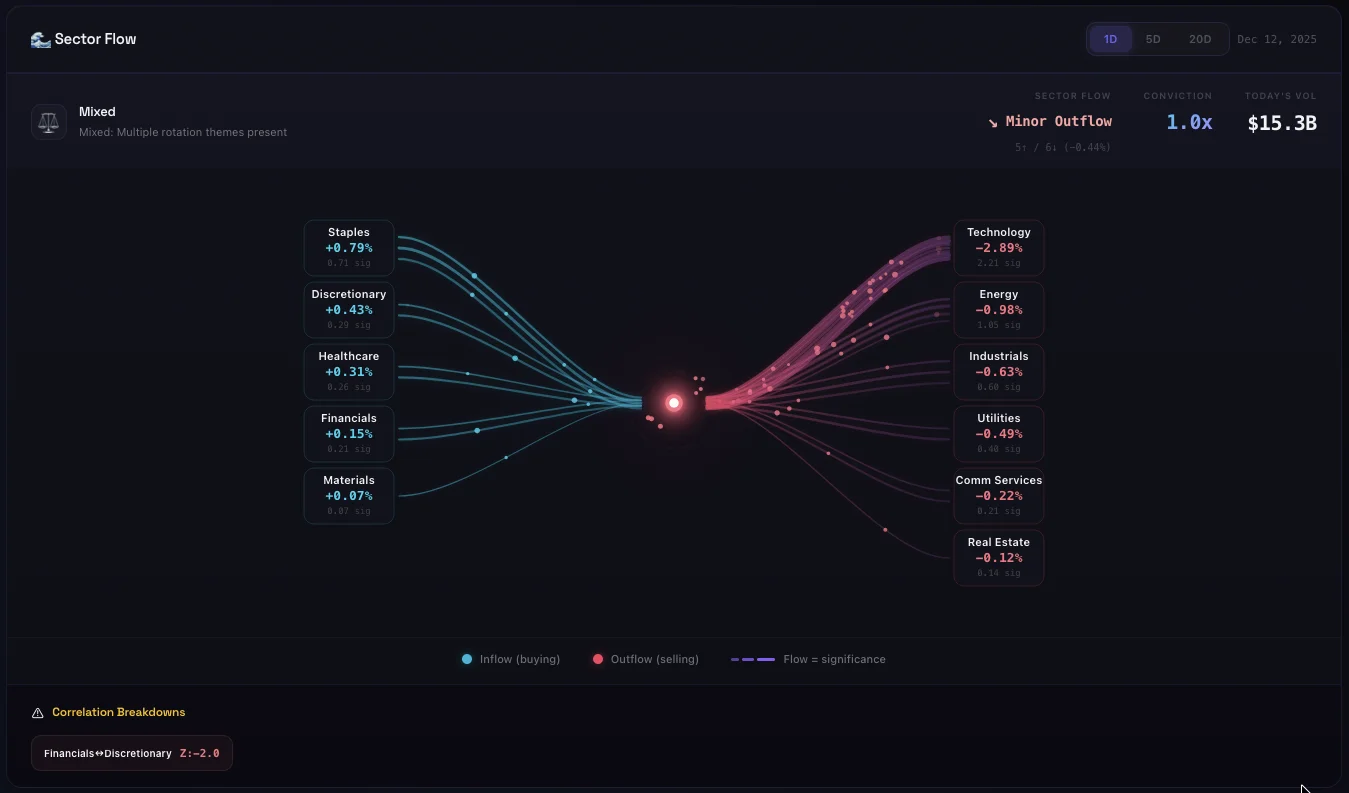The width and height of the screenshot is (1349, 793).
Task: Select the Staples sector card
Action: (348, 247)
